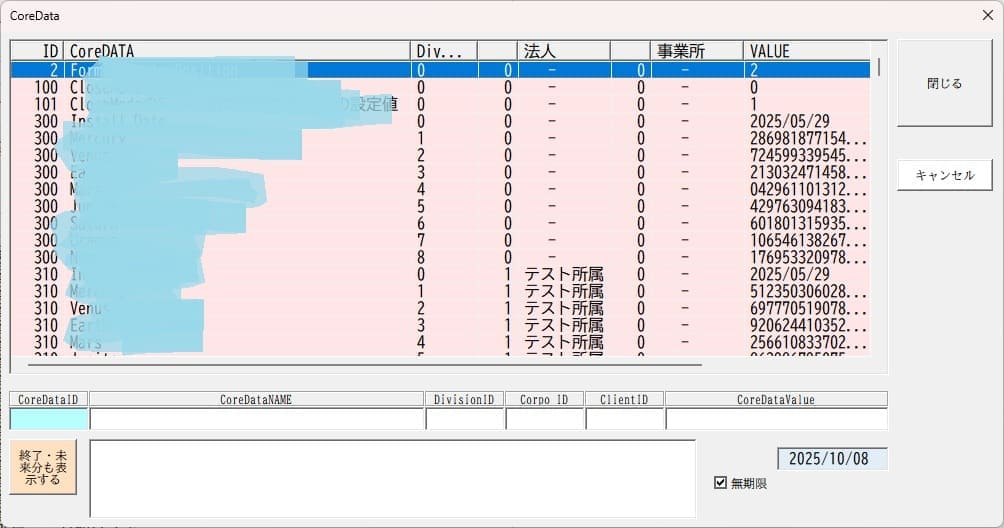The height and width of the screenshot is (528, 1004).
Task: Click the 2025/10/08 date field
Action: pyautogui.click(x=831, y=459)
